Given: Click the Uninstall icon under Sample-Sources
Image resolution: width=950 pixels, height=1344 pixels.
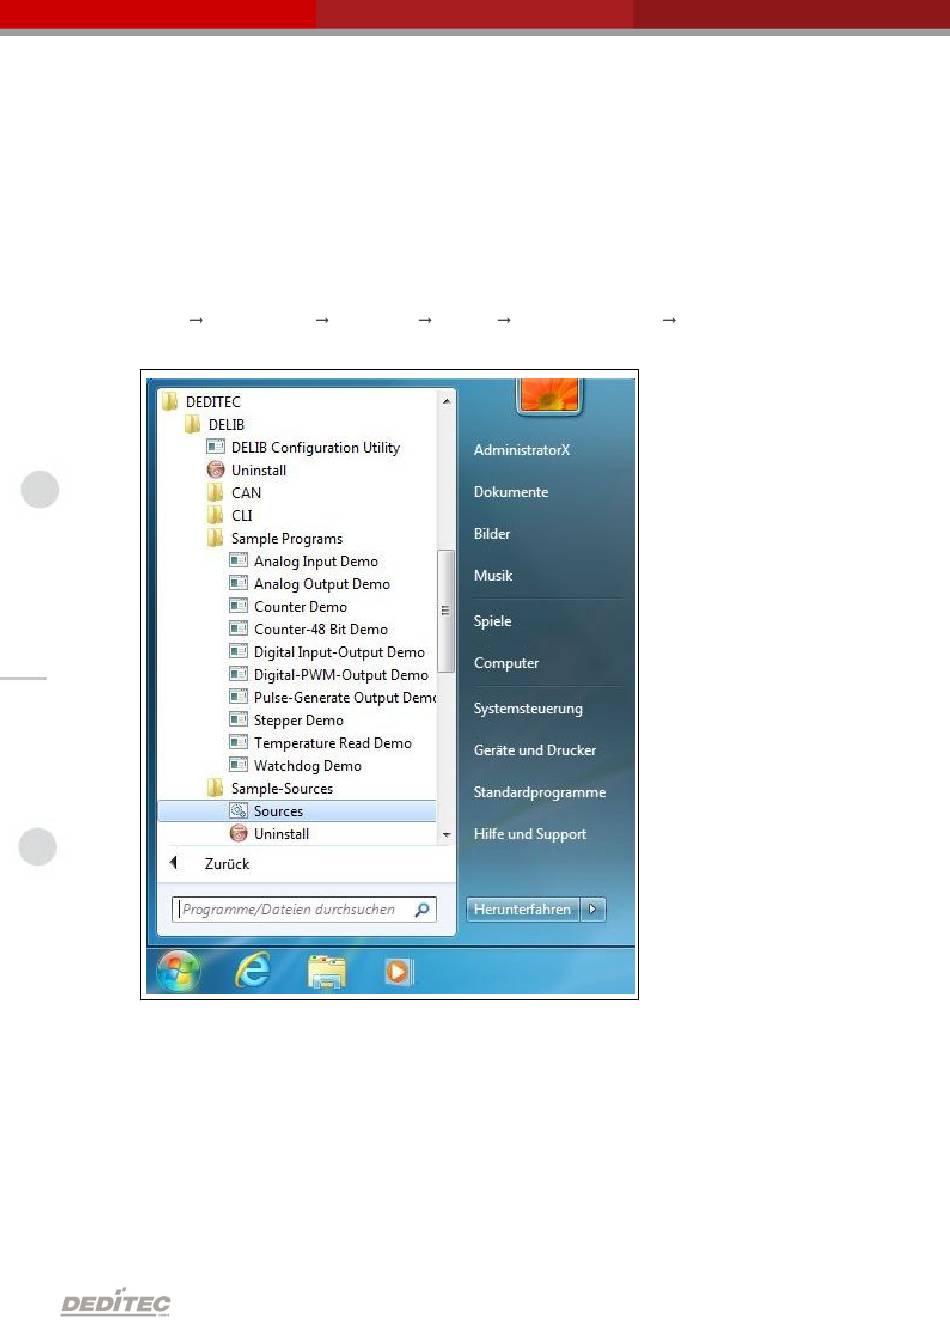Looking at the screenshot, I should 238,833.
